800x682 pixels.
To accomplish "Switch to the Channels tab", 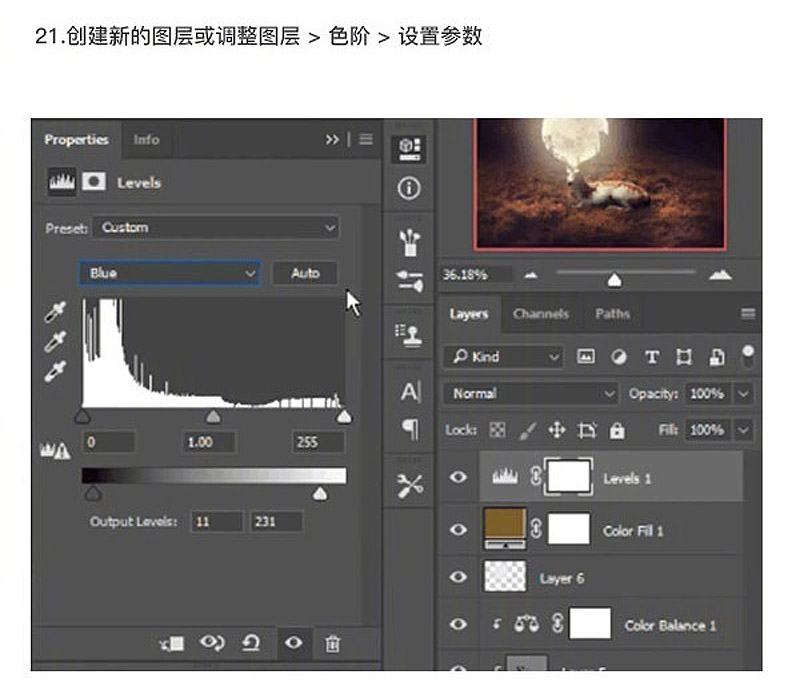I will (x=541, y=314).
